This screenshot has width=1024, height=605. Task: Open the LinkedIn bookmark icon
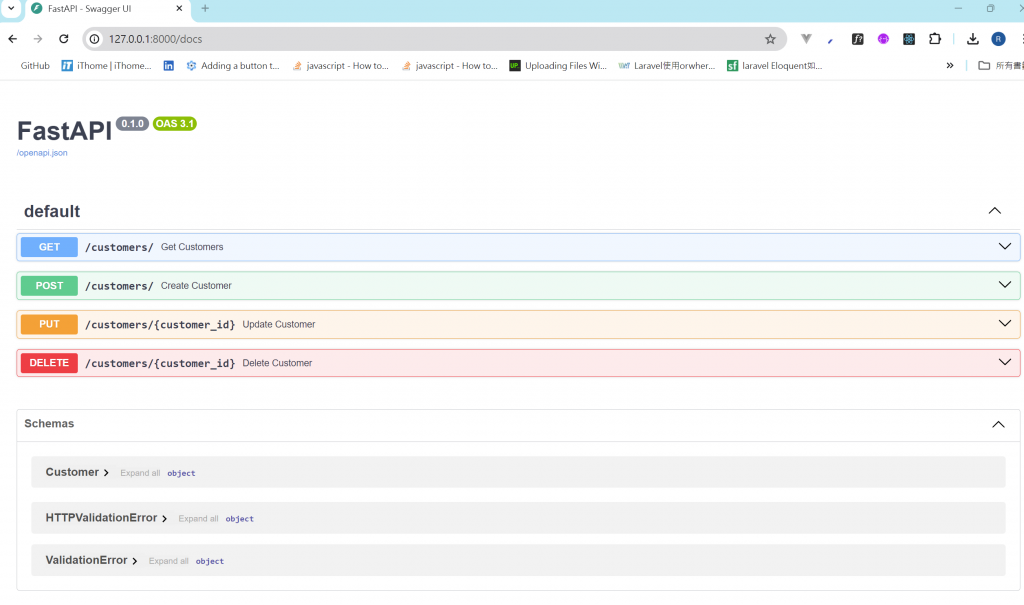click(168, 65)
